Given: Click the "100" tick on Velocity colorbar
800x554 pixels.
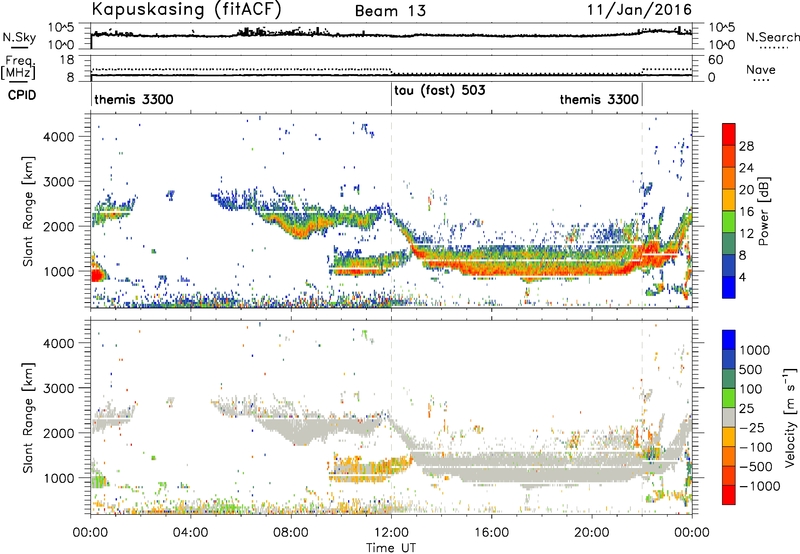Looking at the screenshot, I should click(x=752, y=389).
